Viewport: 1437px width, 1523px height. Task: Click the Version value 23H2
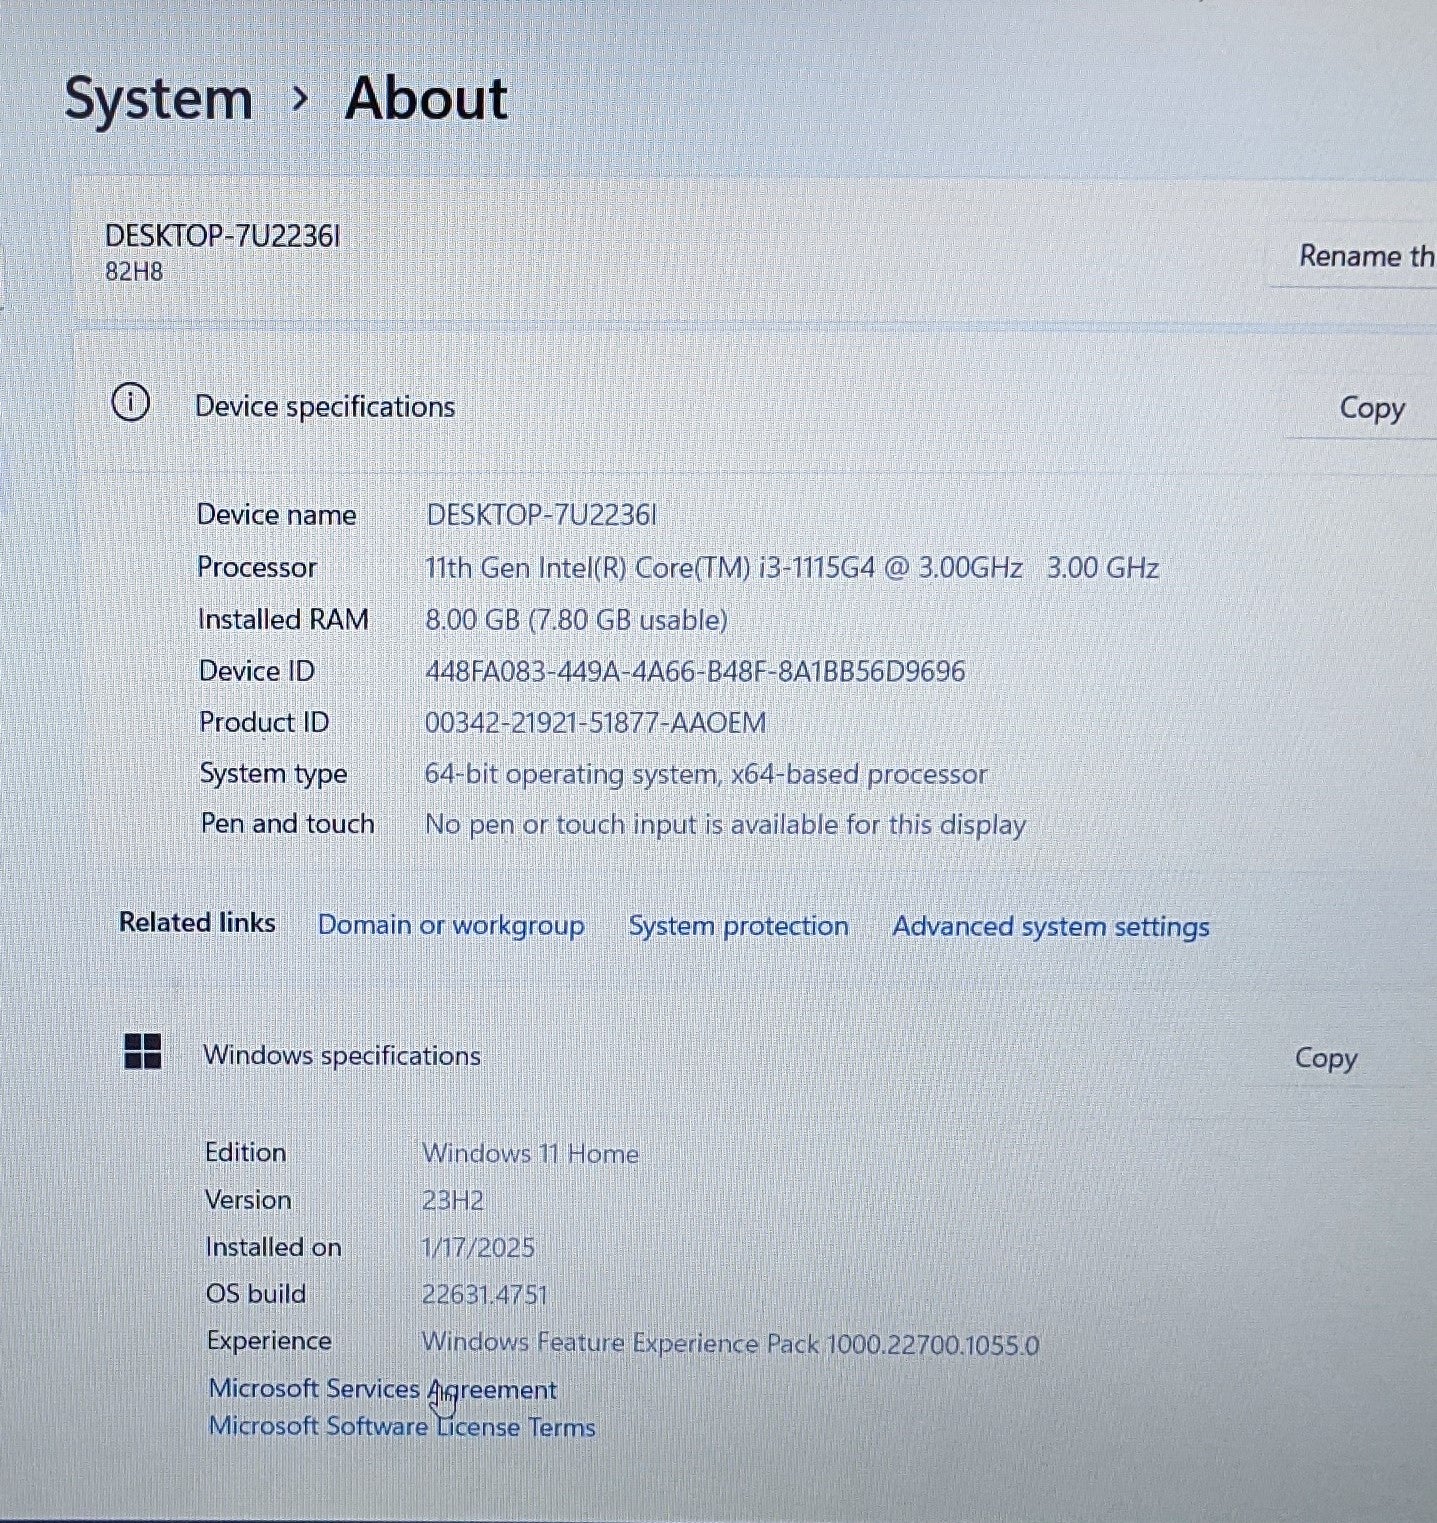(x=452, y=1200)
